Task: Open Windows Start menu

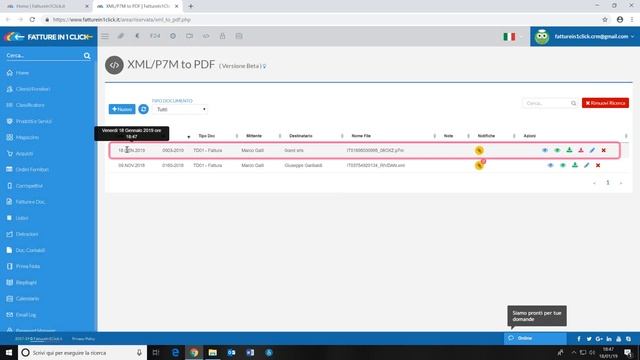Action: 9,352
